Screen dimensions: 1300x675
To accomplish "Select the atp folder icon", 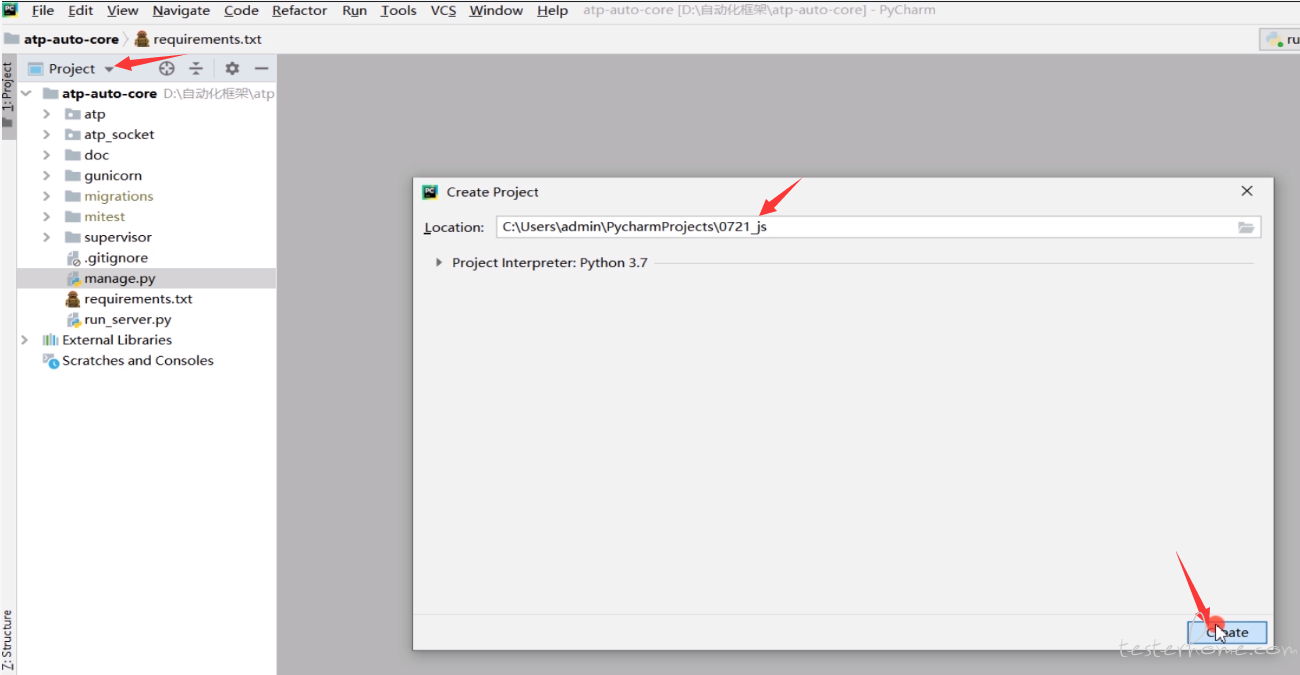I will (x=72, y=114).
